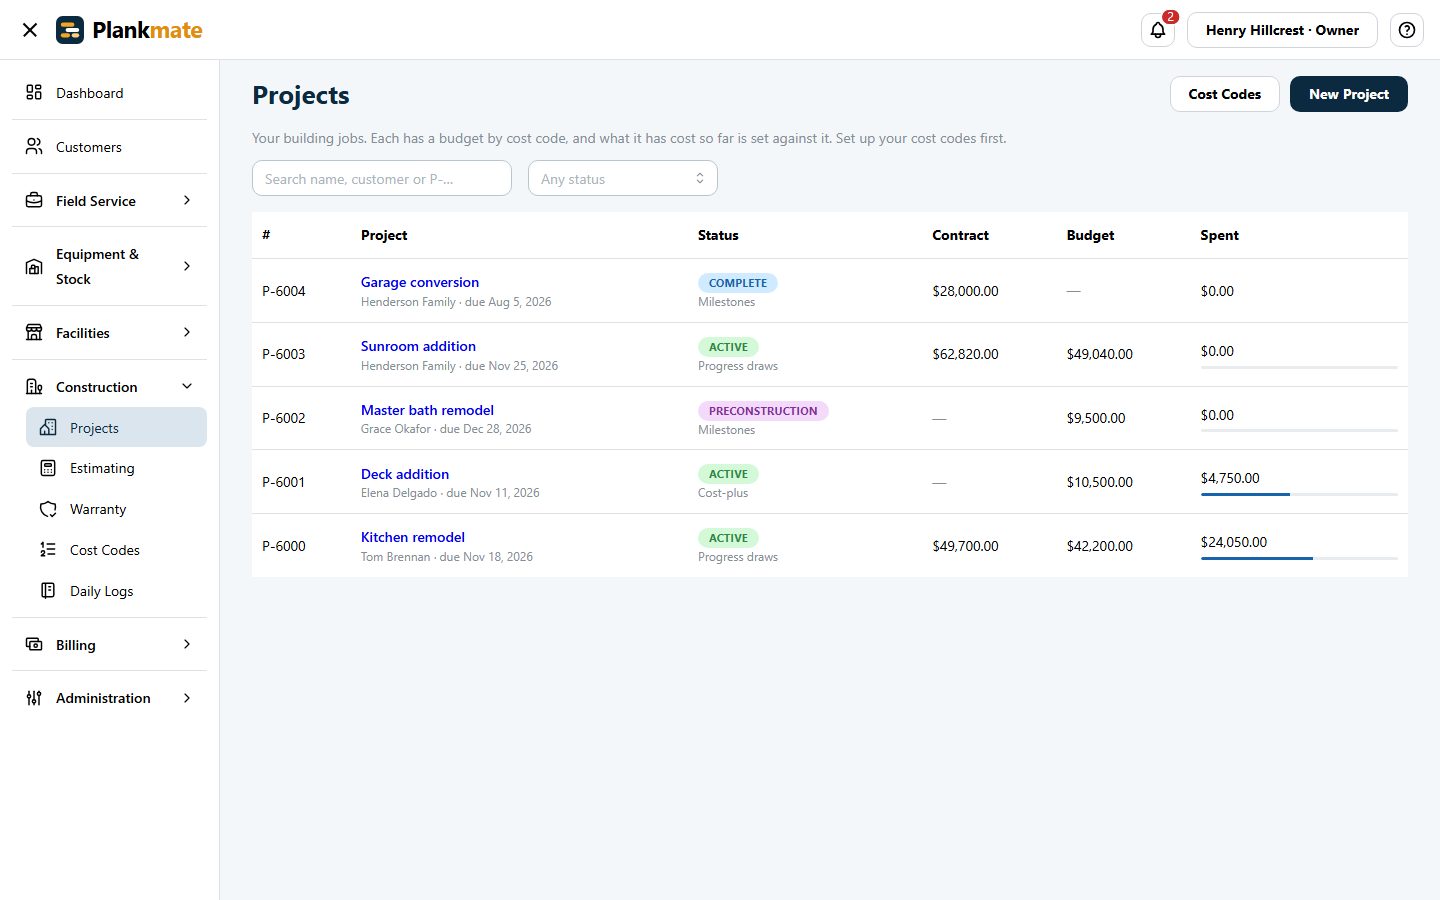
Task: Open Daily Logs in the sidebar
Action: pos(116,590)
